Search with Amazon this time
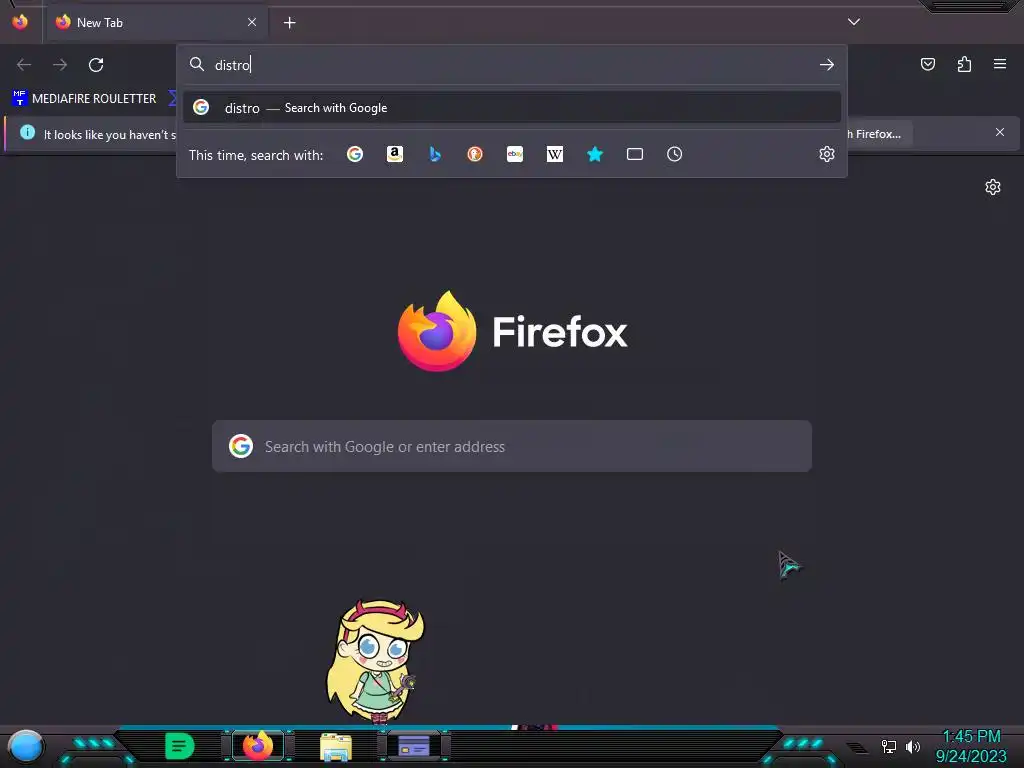 coord(394,154)
